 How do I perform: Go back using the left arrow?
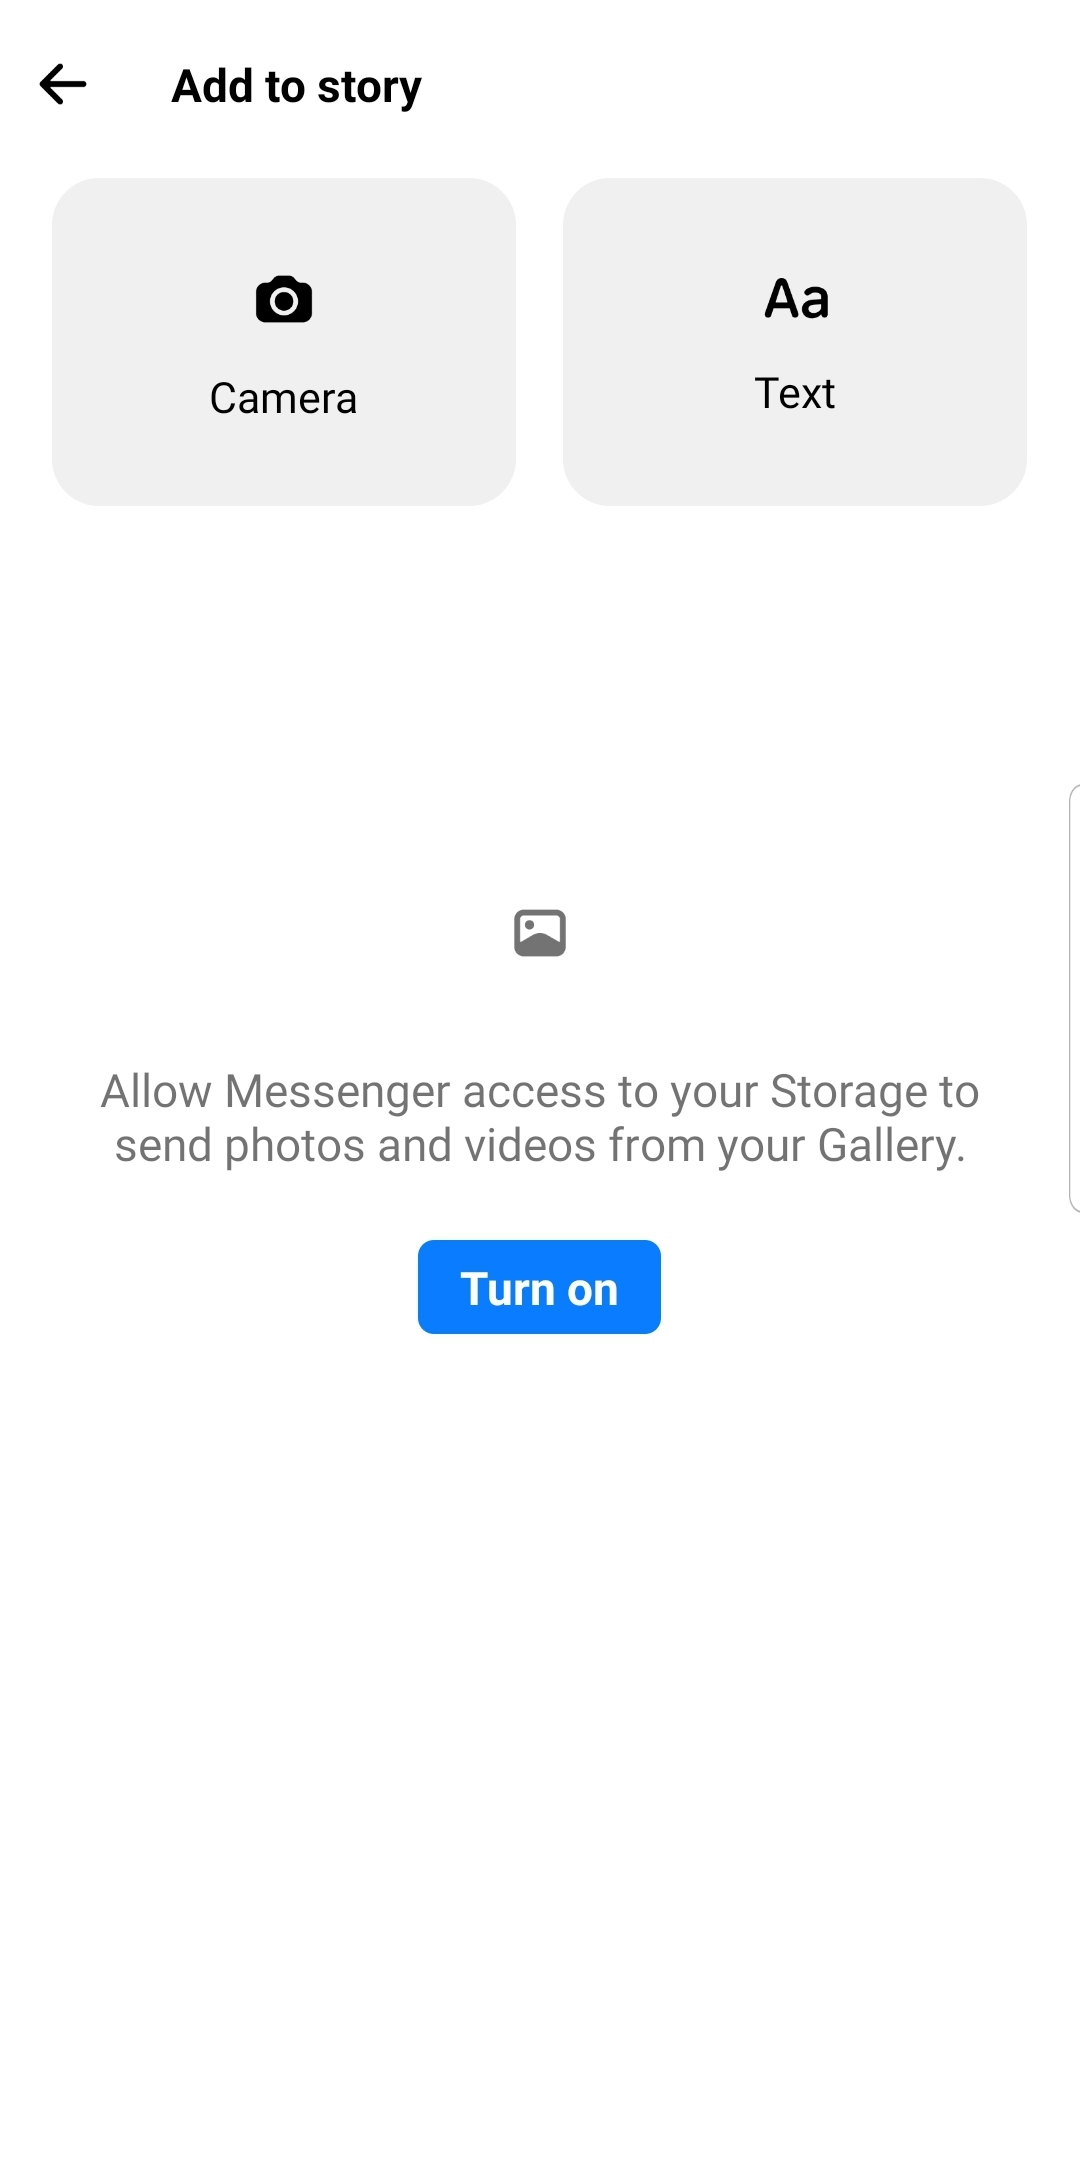click(63, 85)
